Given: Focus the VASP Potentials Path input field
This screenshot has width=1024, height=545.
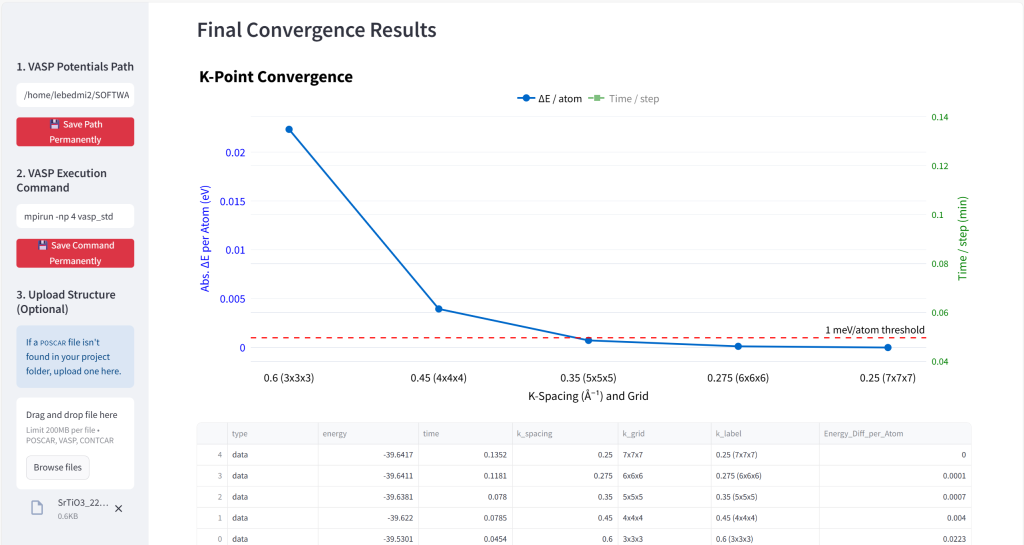Looking at the screenshot, I should [x=75, y=95].
